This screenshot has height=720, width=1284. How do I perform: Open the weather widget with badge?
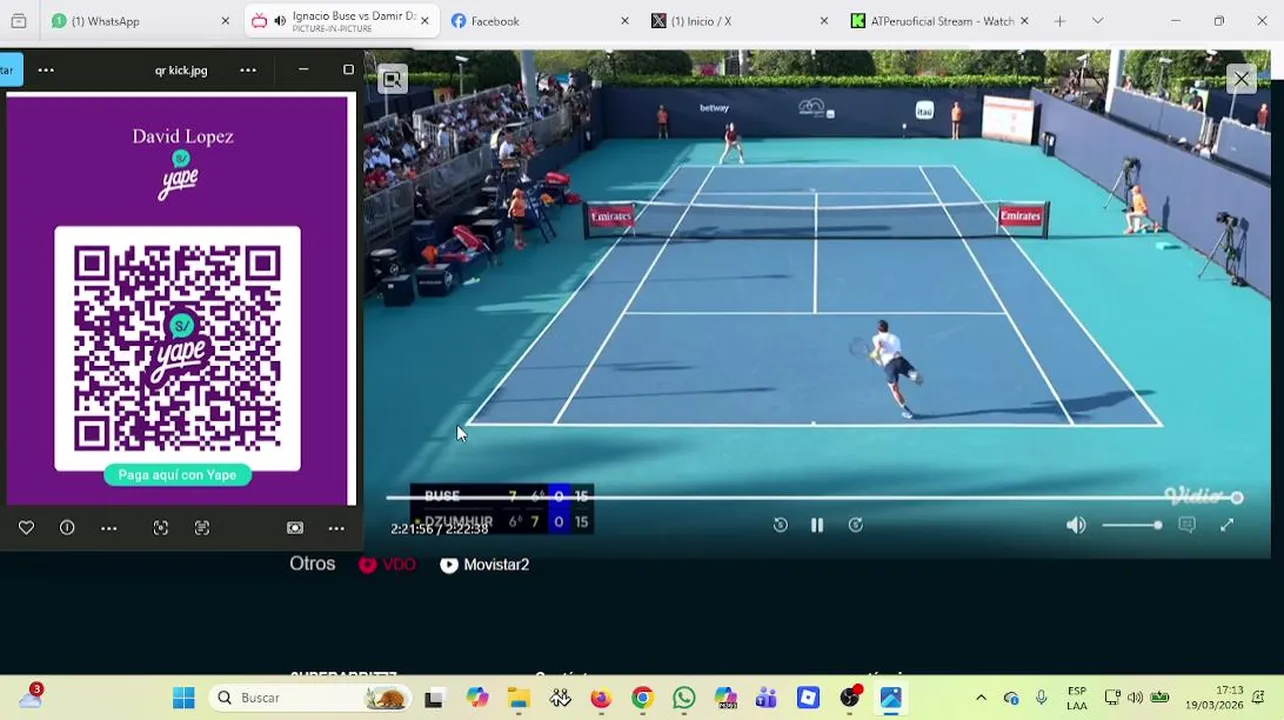(30, 697)
